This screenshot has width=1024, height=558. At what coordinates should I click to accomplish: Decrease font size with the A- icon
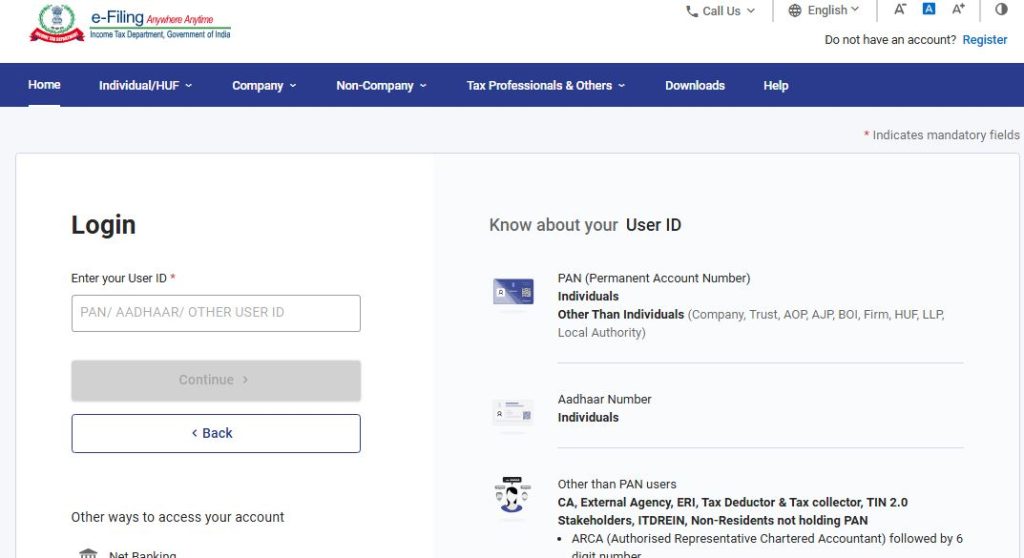coord(900,9)
